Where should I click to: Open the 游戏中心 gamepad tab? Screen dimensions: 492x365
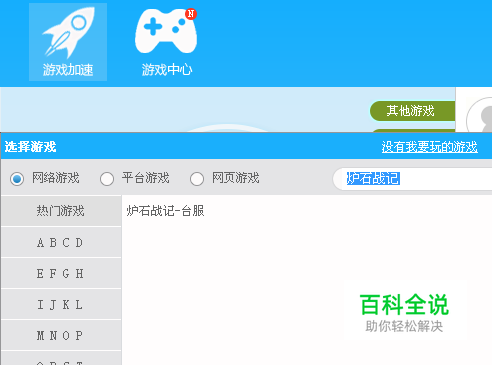(x=167, y=42)
